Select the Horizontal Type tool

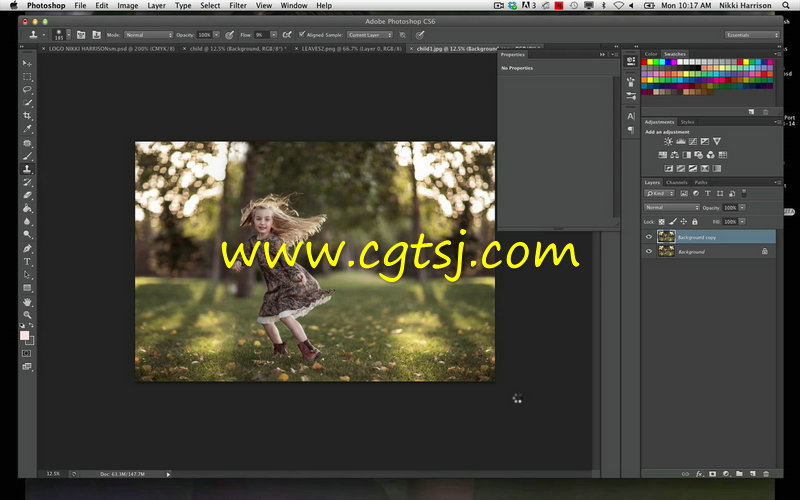[x=27, y=262]
